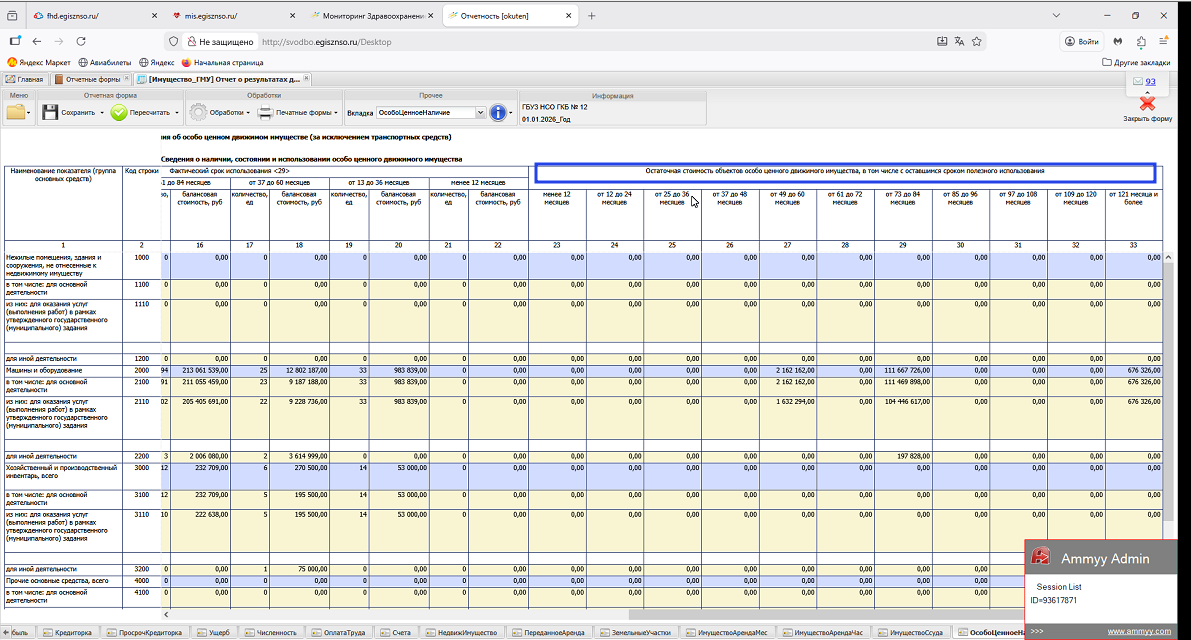
Task: Click the Обработки gear icon
Action: pyautogui.click(x=198, y=113)
